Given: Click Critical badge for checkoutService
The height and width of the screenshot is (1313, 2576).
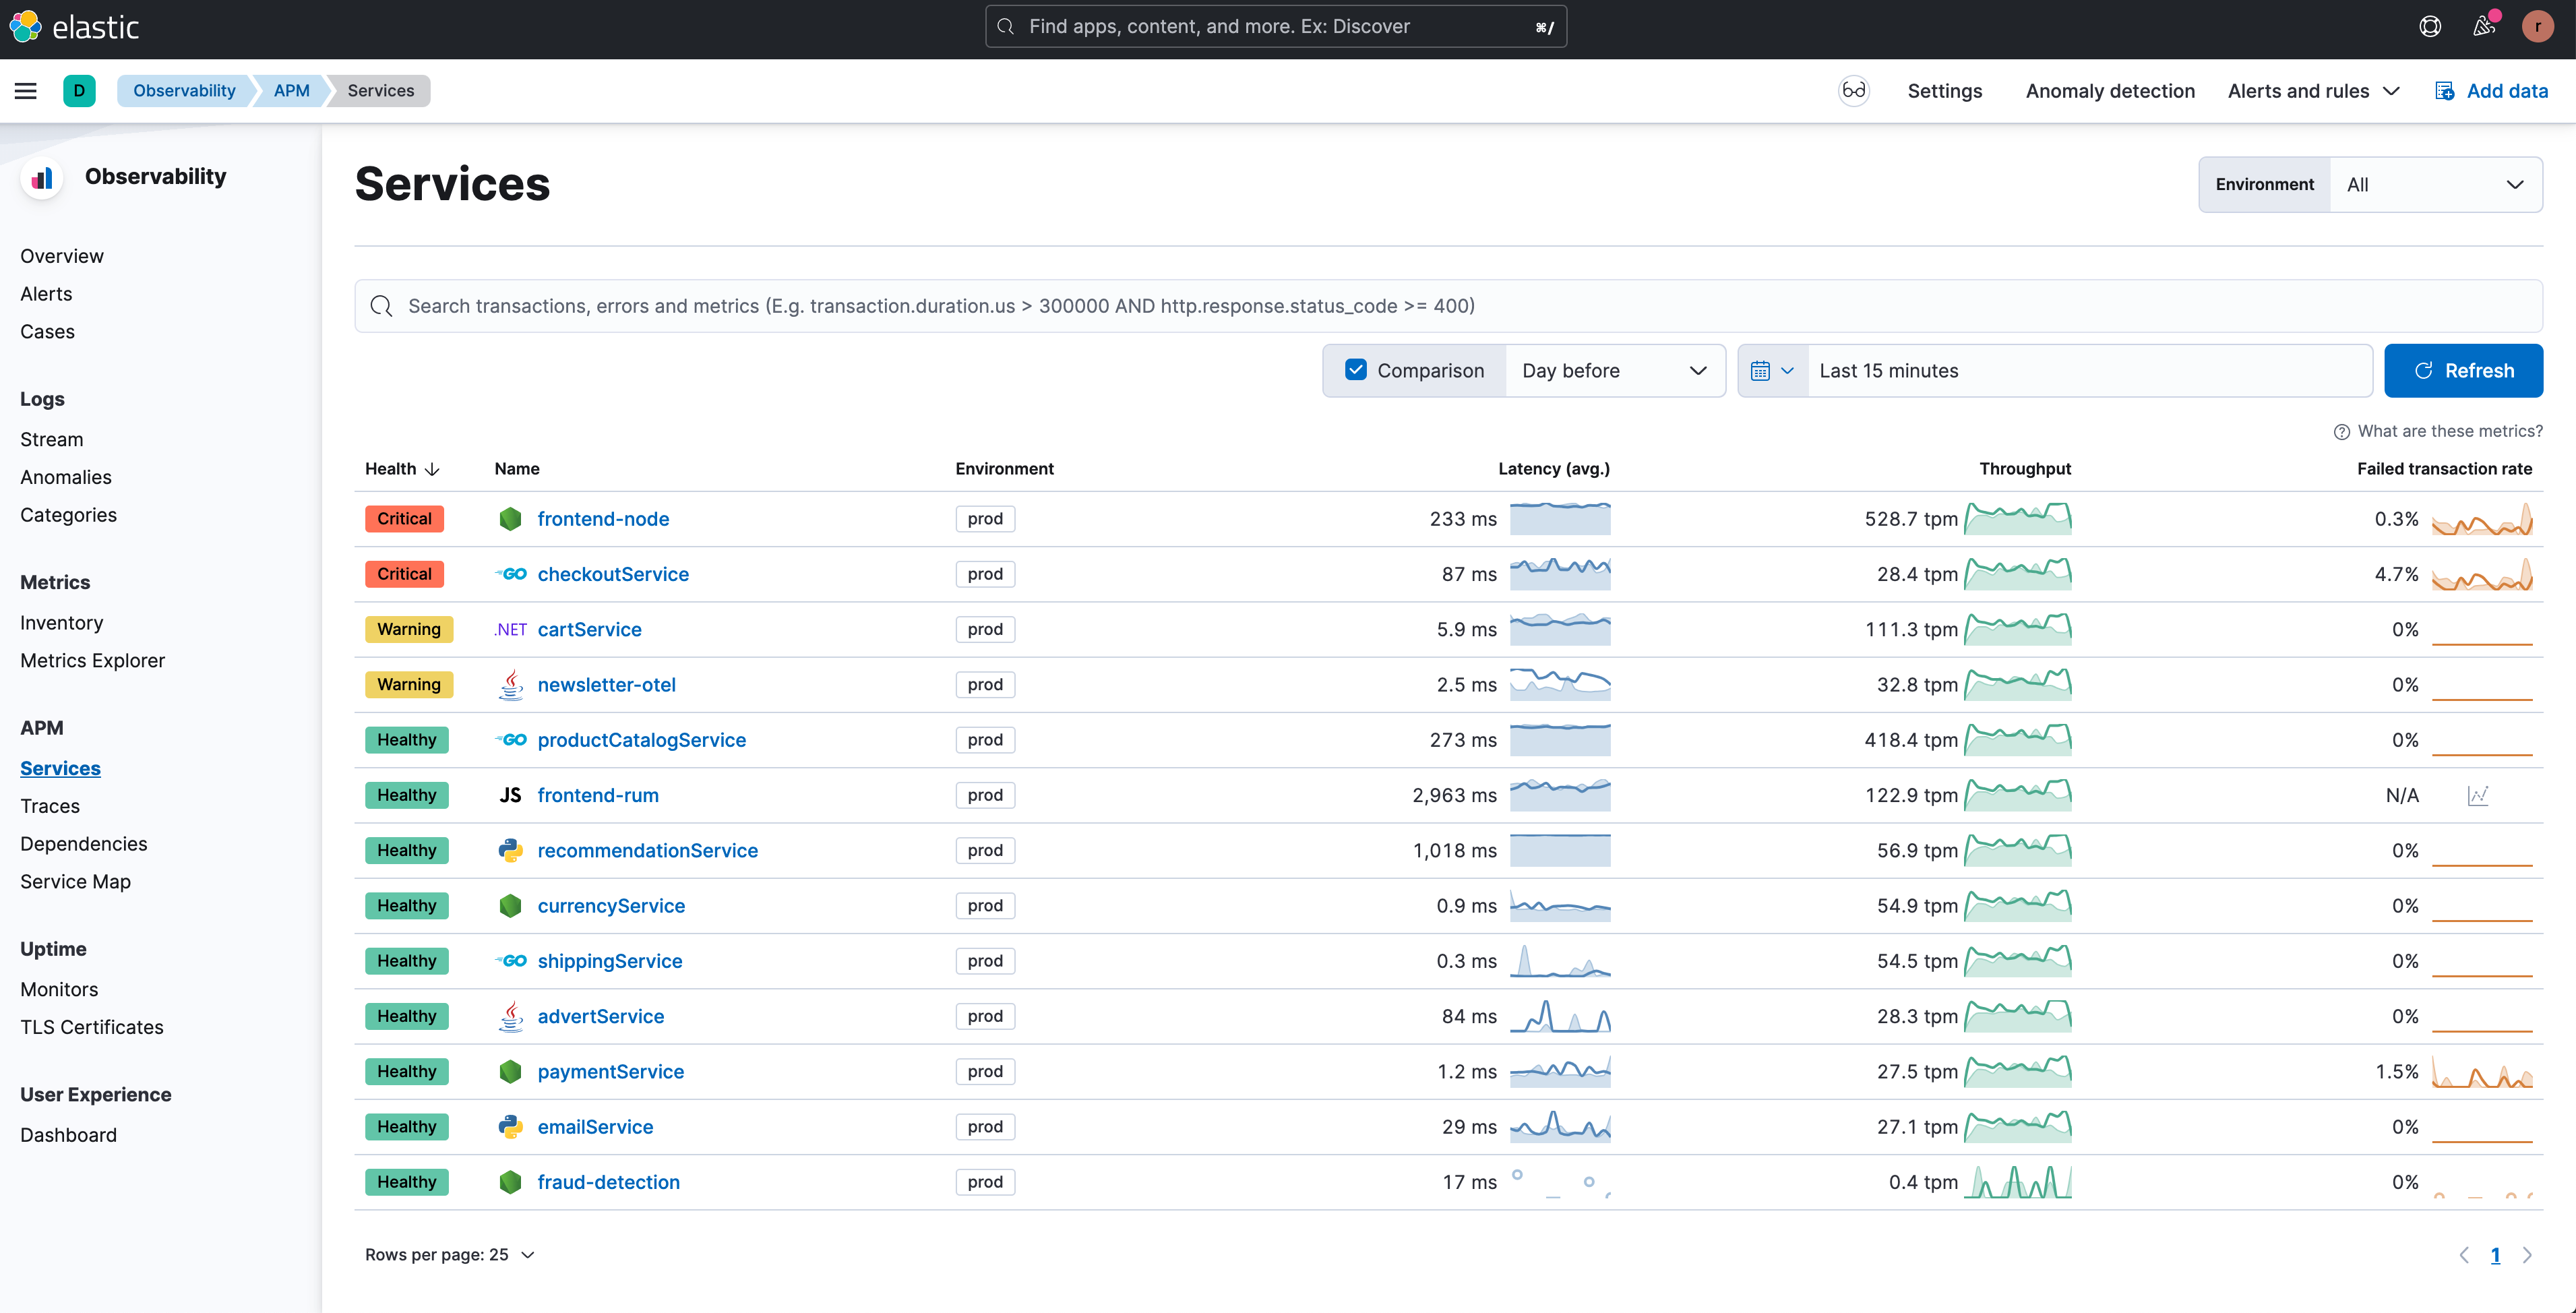Looking at the screenshot, I should [x=404, y=574].
